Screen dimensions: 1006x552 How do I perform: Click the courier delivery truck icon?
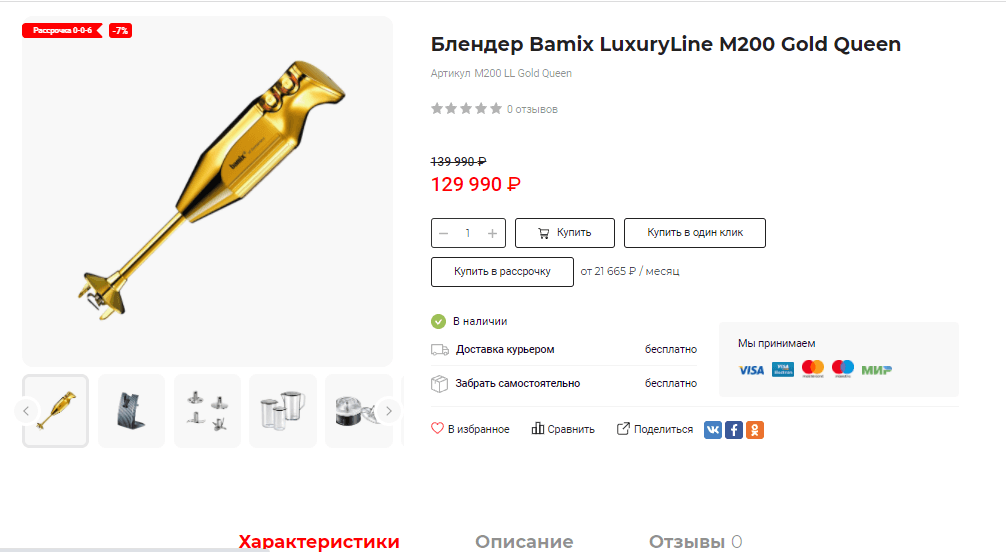pyautogui.click(x=439, y=349)
